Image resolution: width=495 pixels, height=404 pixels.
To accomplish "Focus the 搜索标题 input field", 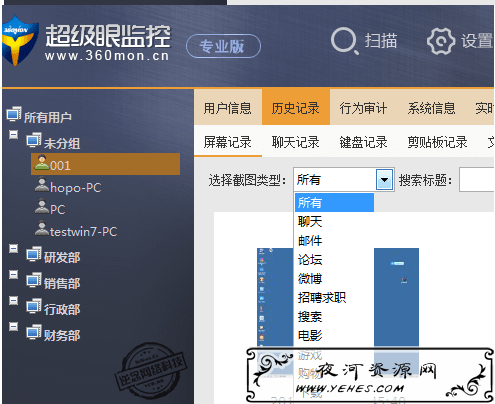I will point(476,180).
